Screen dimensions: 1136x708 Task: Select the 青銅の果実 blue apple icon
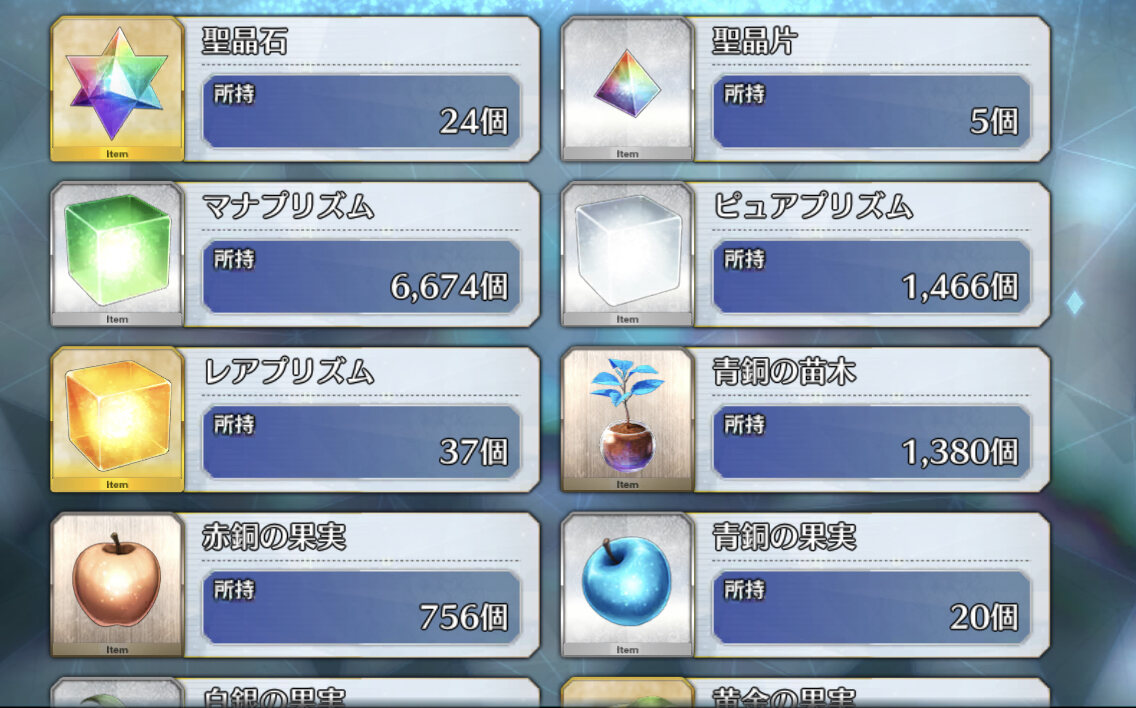point(627,584)
